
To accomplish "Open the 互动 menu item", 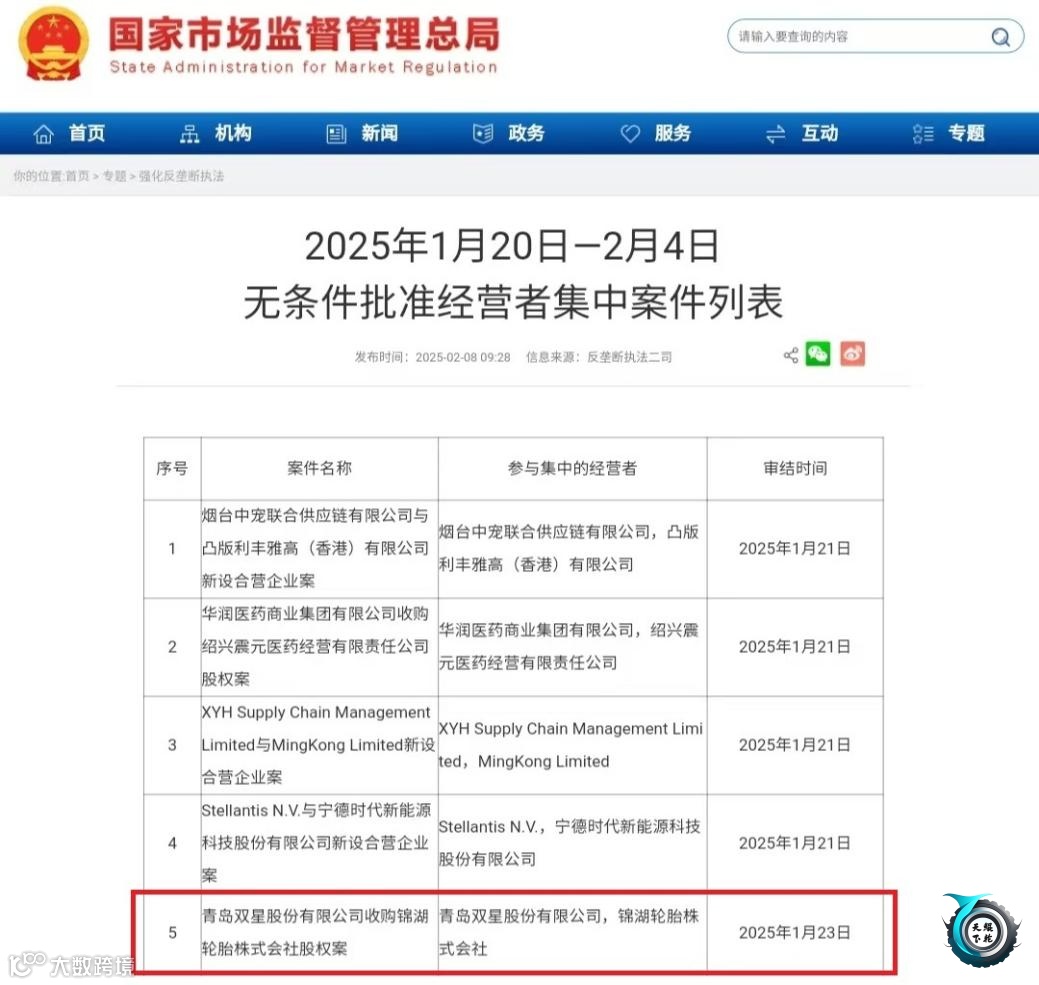I will (x=820, y=133).
